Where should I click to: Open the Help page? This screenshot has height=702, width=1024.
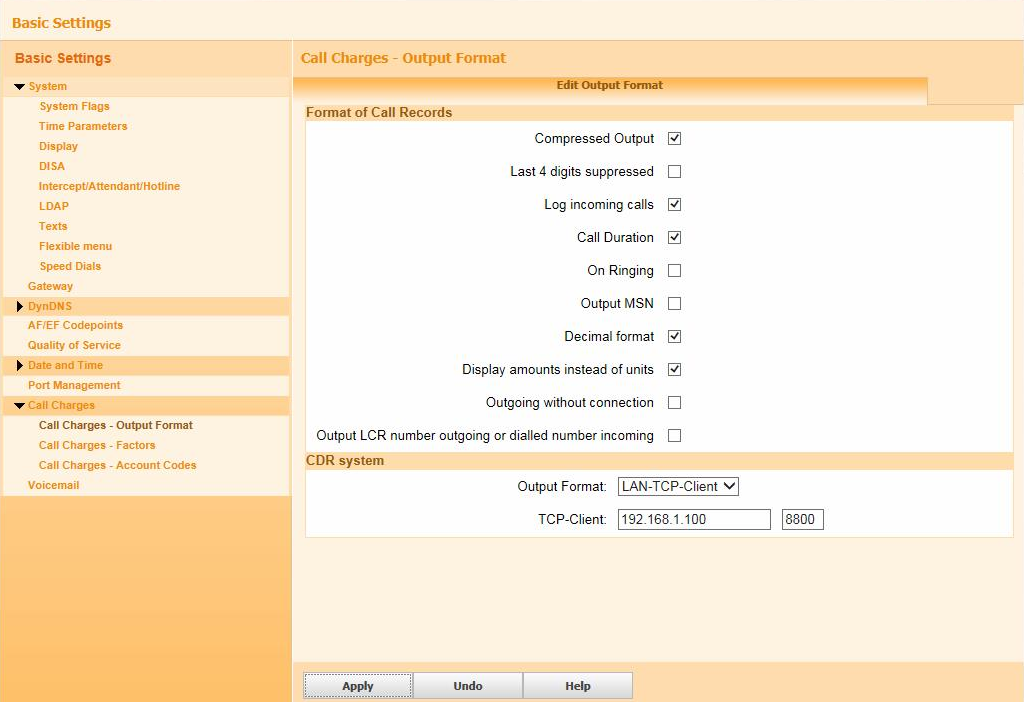click(x=578, y=686)
